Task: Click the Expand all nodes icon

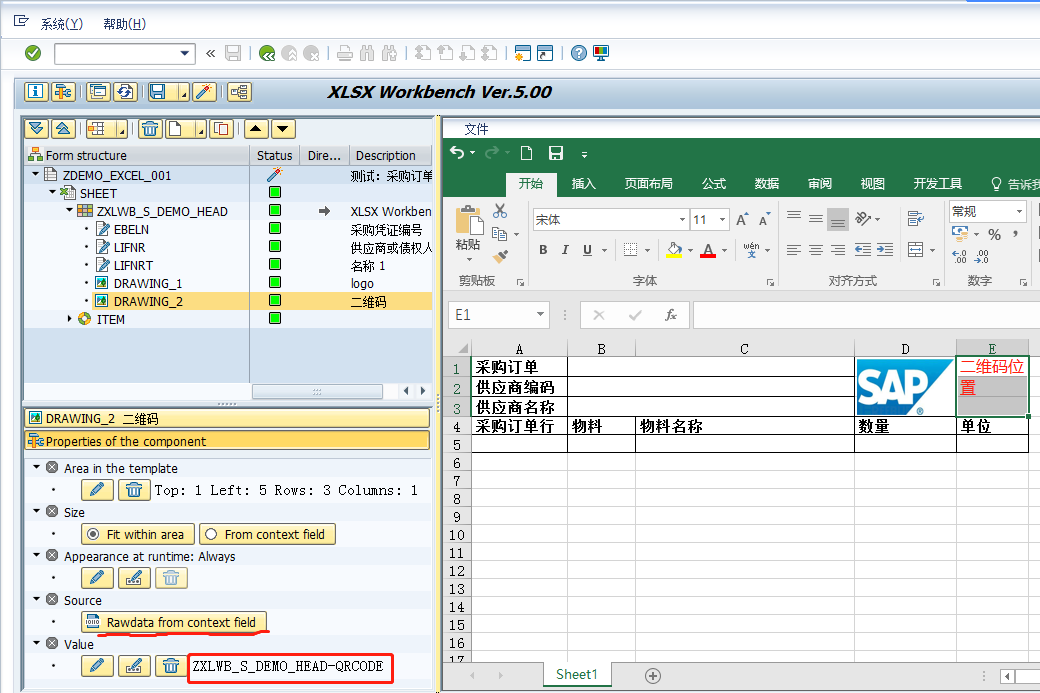Action: [x=36, y=129]
